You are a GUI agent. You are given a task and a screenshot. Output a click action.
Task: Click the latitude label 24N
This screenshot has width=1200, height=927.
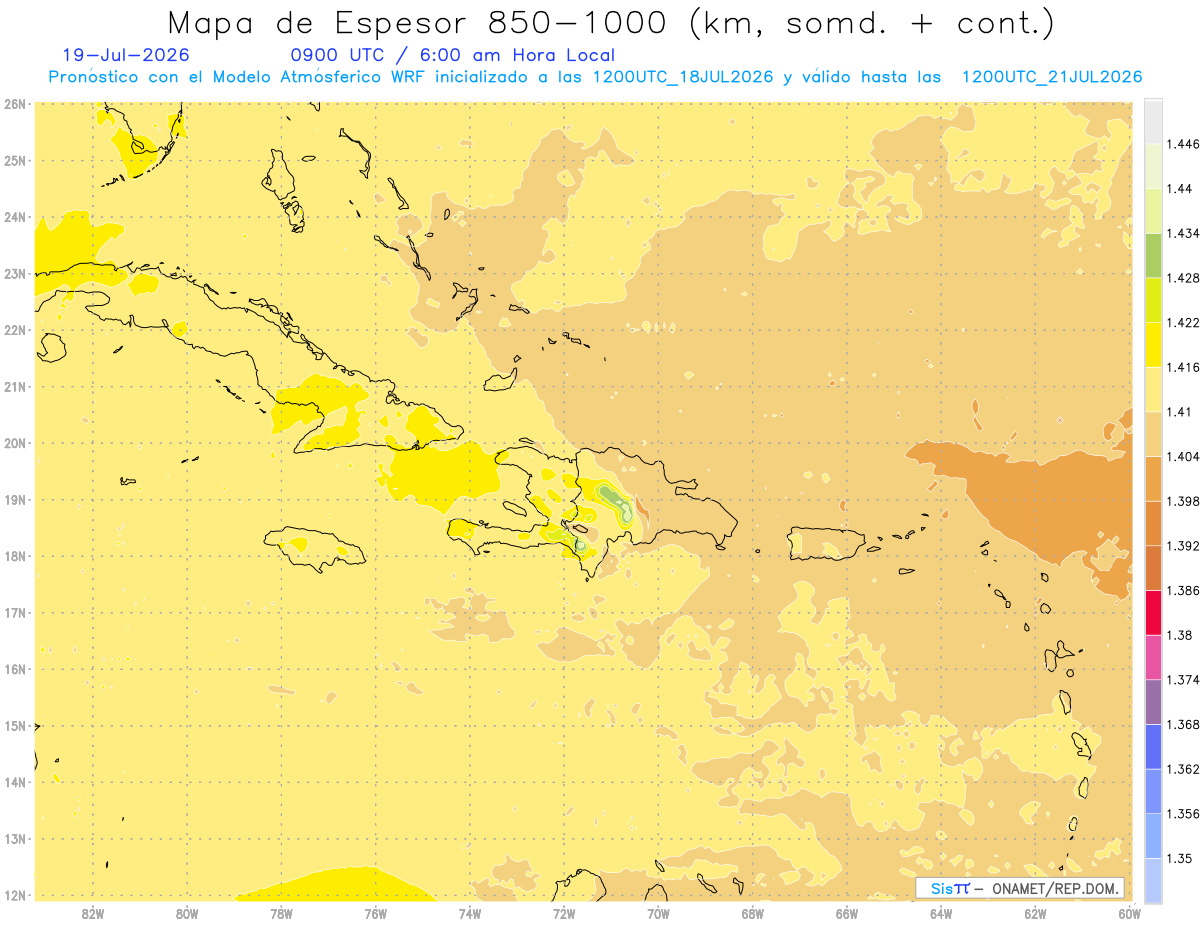14,216
